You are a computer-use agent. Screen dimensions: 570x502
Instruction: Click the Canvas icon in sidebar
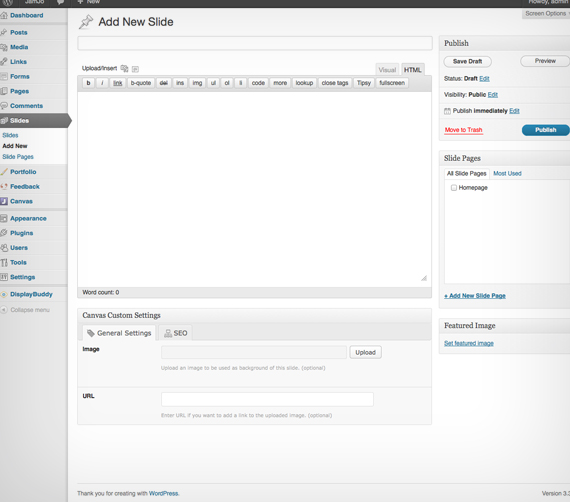click(x=4, y=201)
